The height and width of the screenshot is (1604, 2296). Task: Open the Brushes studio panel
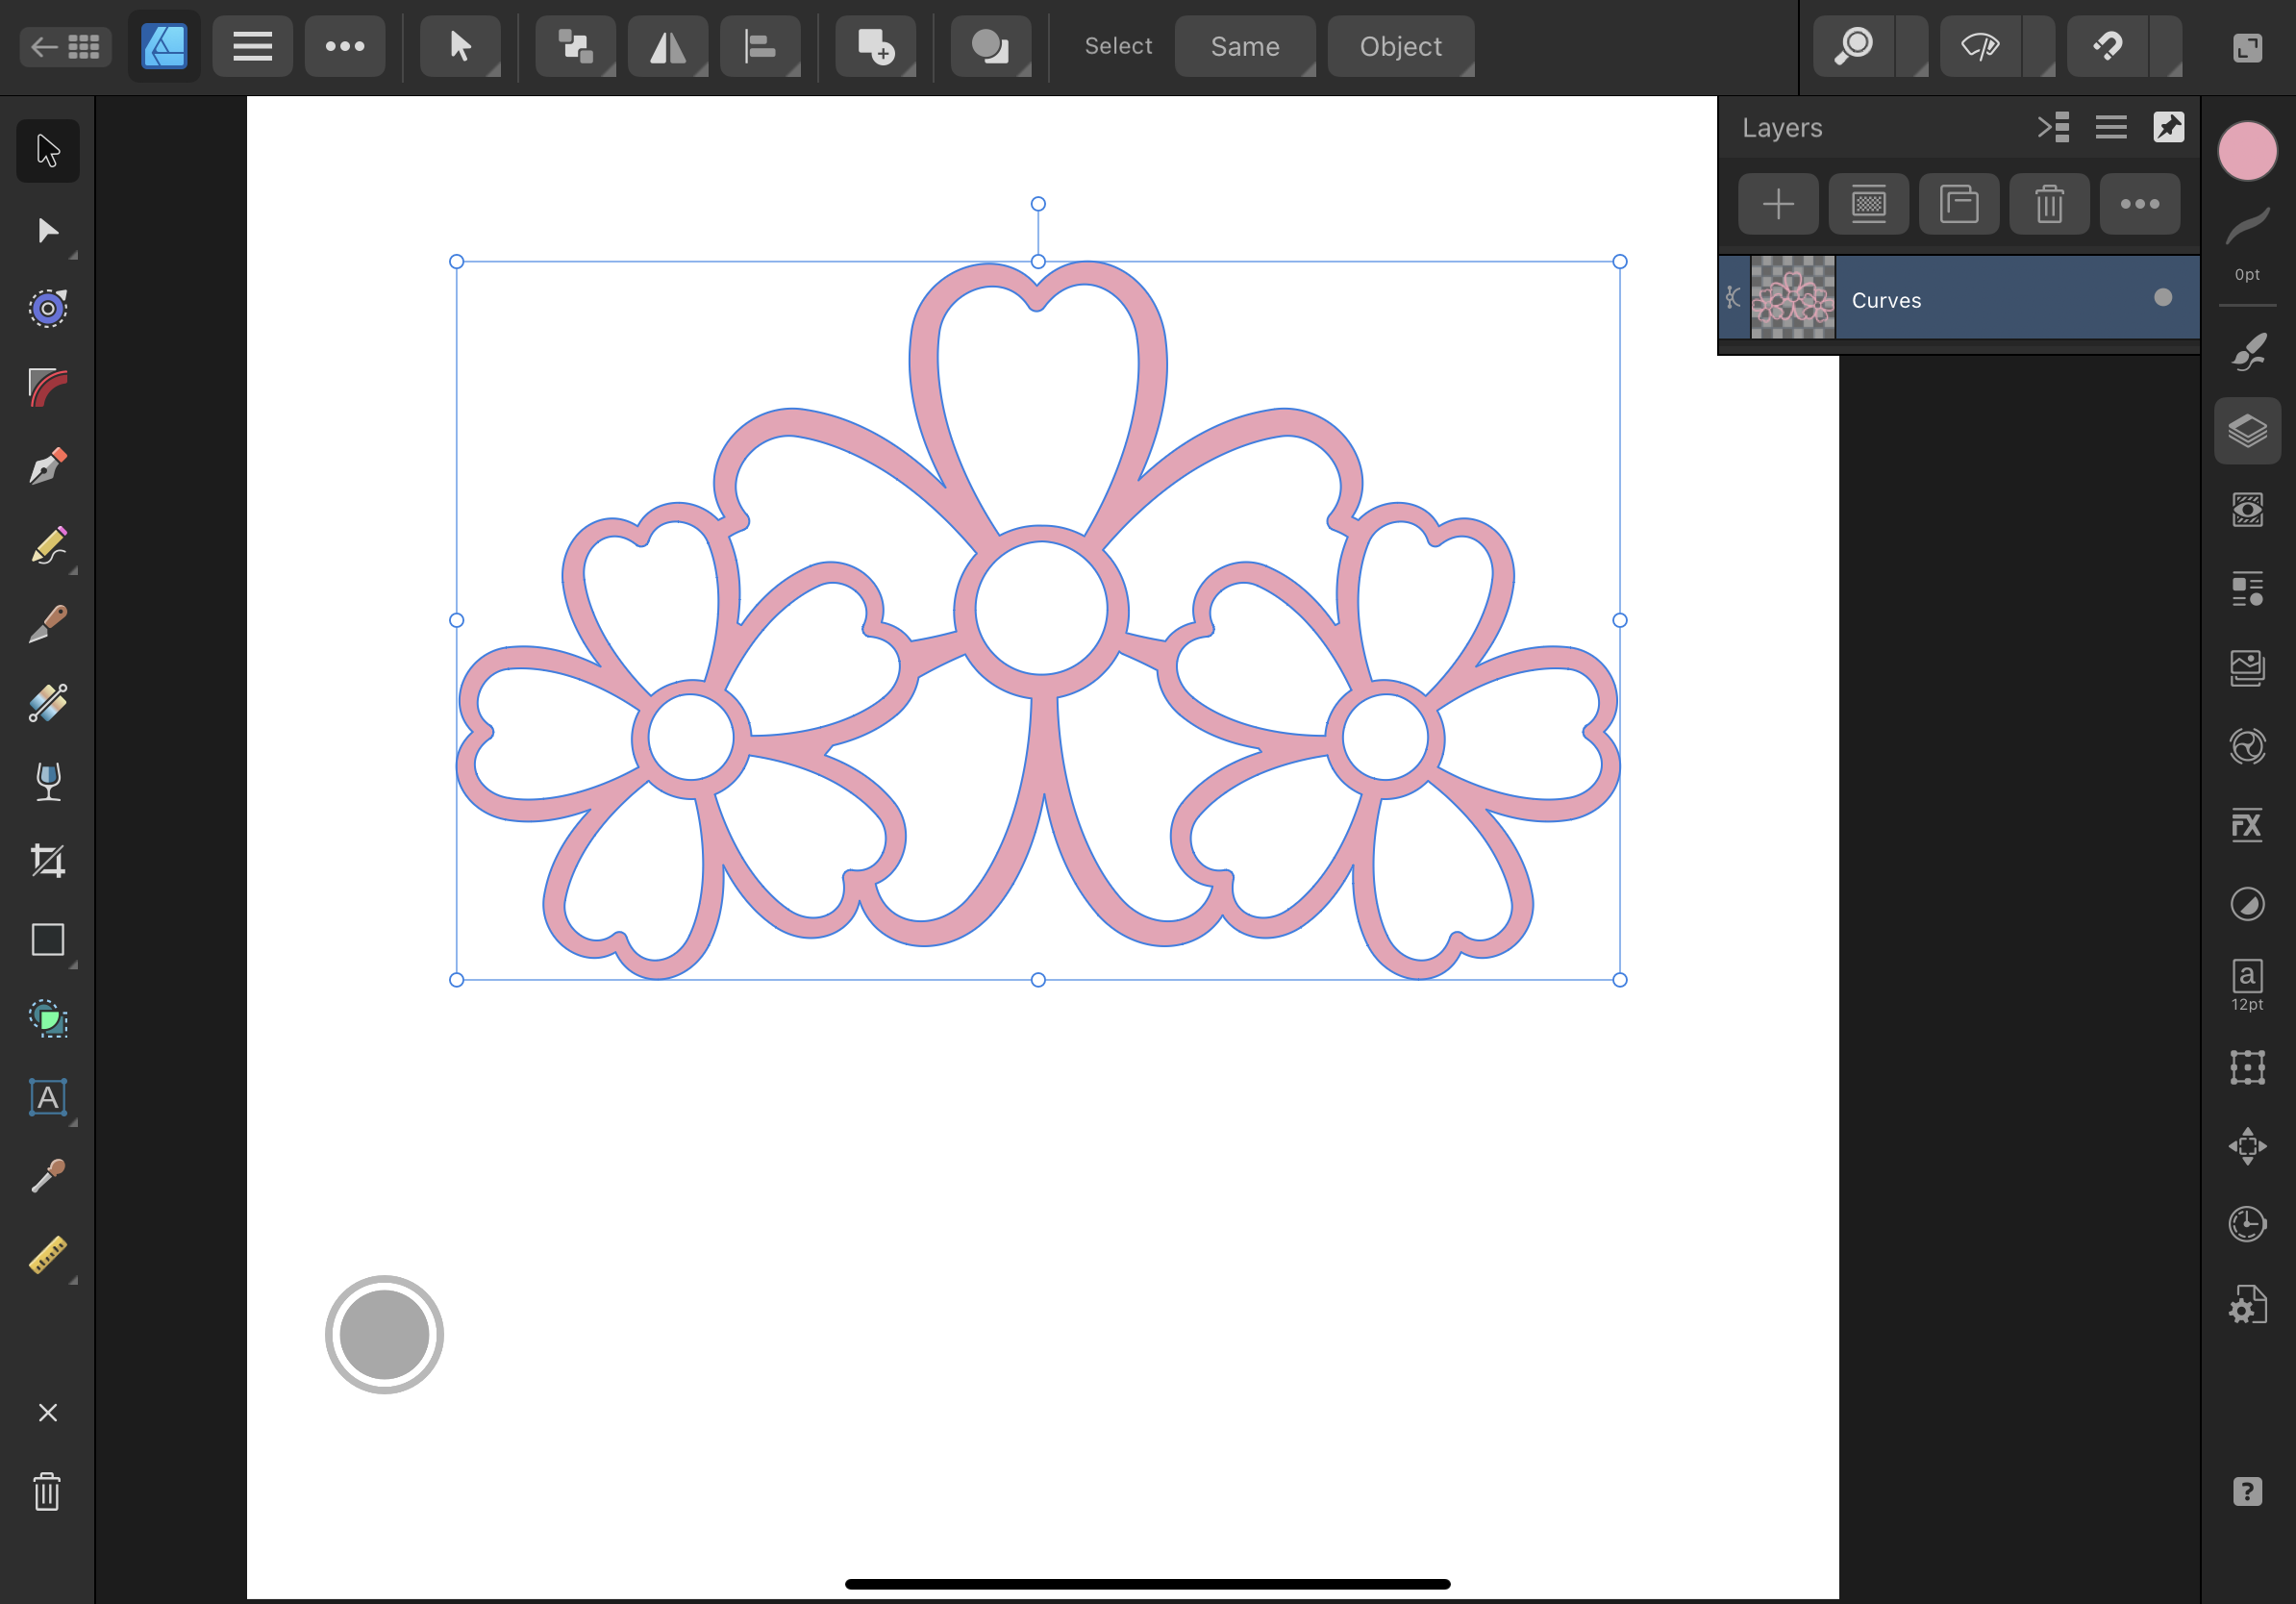(x=2247, y=352)
